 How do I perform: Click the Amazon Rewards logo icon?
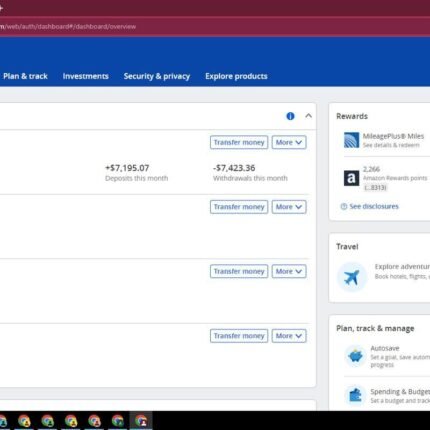[x=351, y=178]
